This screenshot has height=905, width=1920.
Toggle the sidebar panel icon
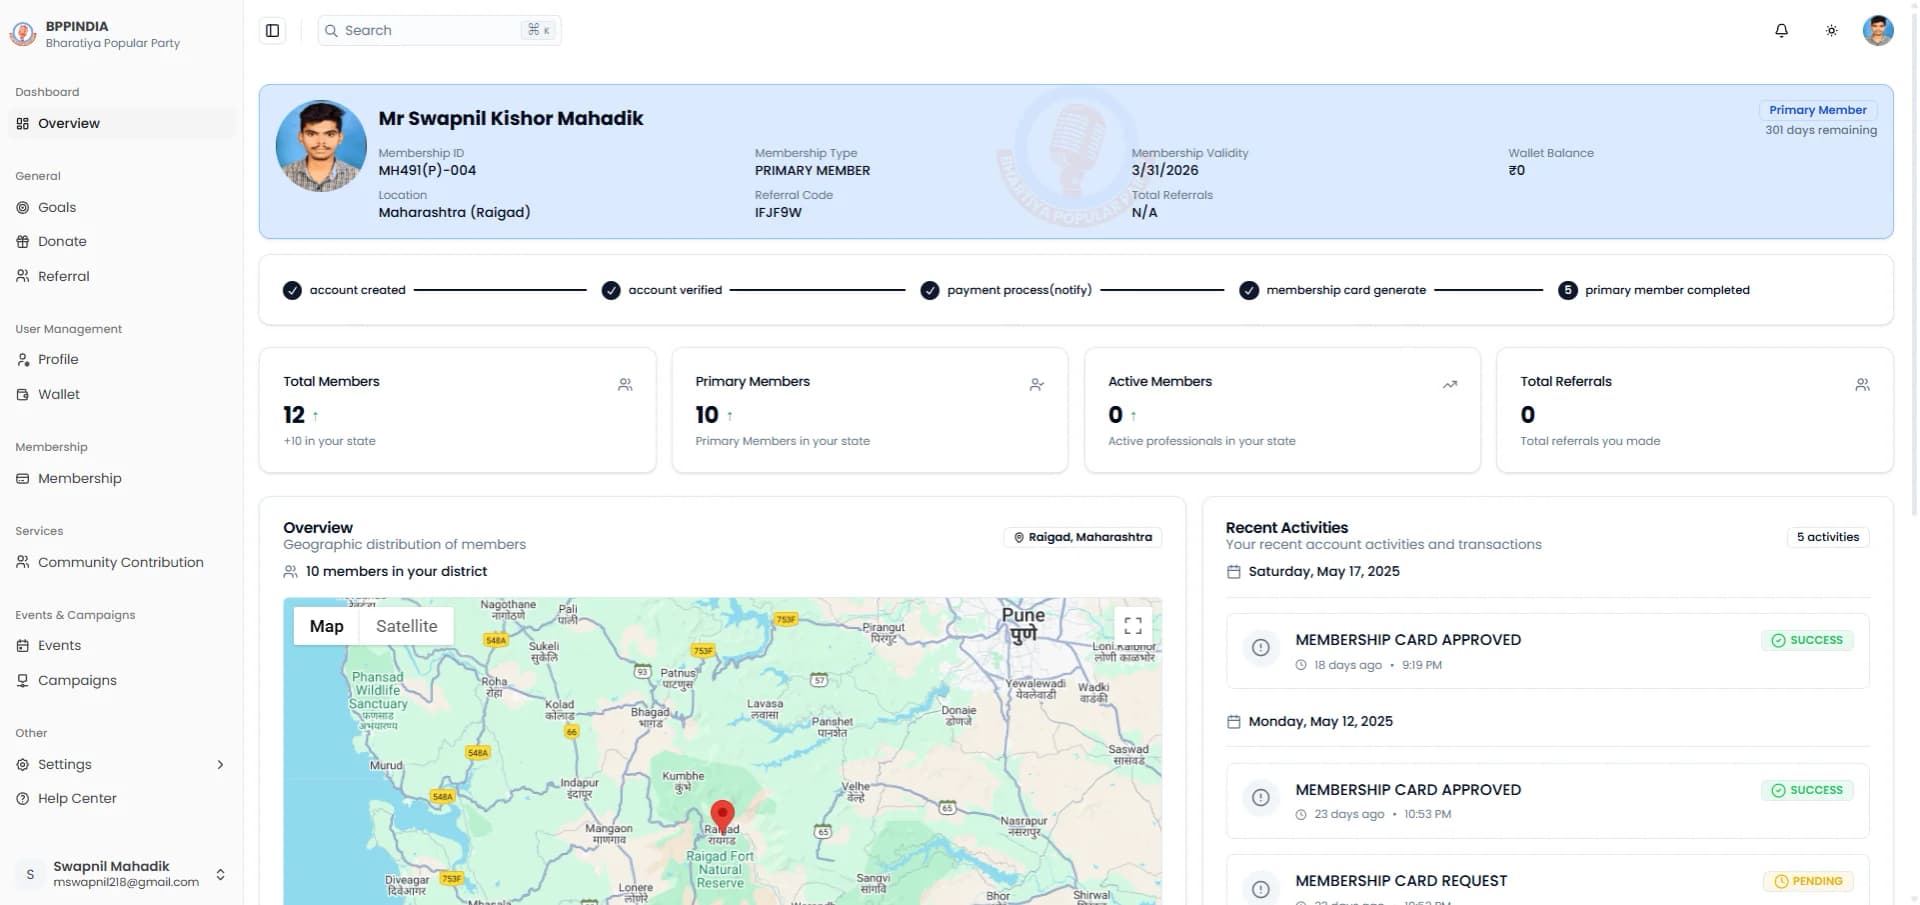point(272,31)
